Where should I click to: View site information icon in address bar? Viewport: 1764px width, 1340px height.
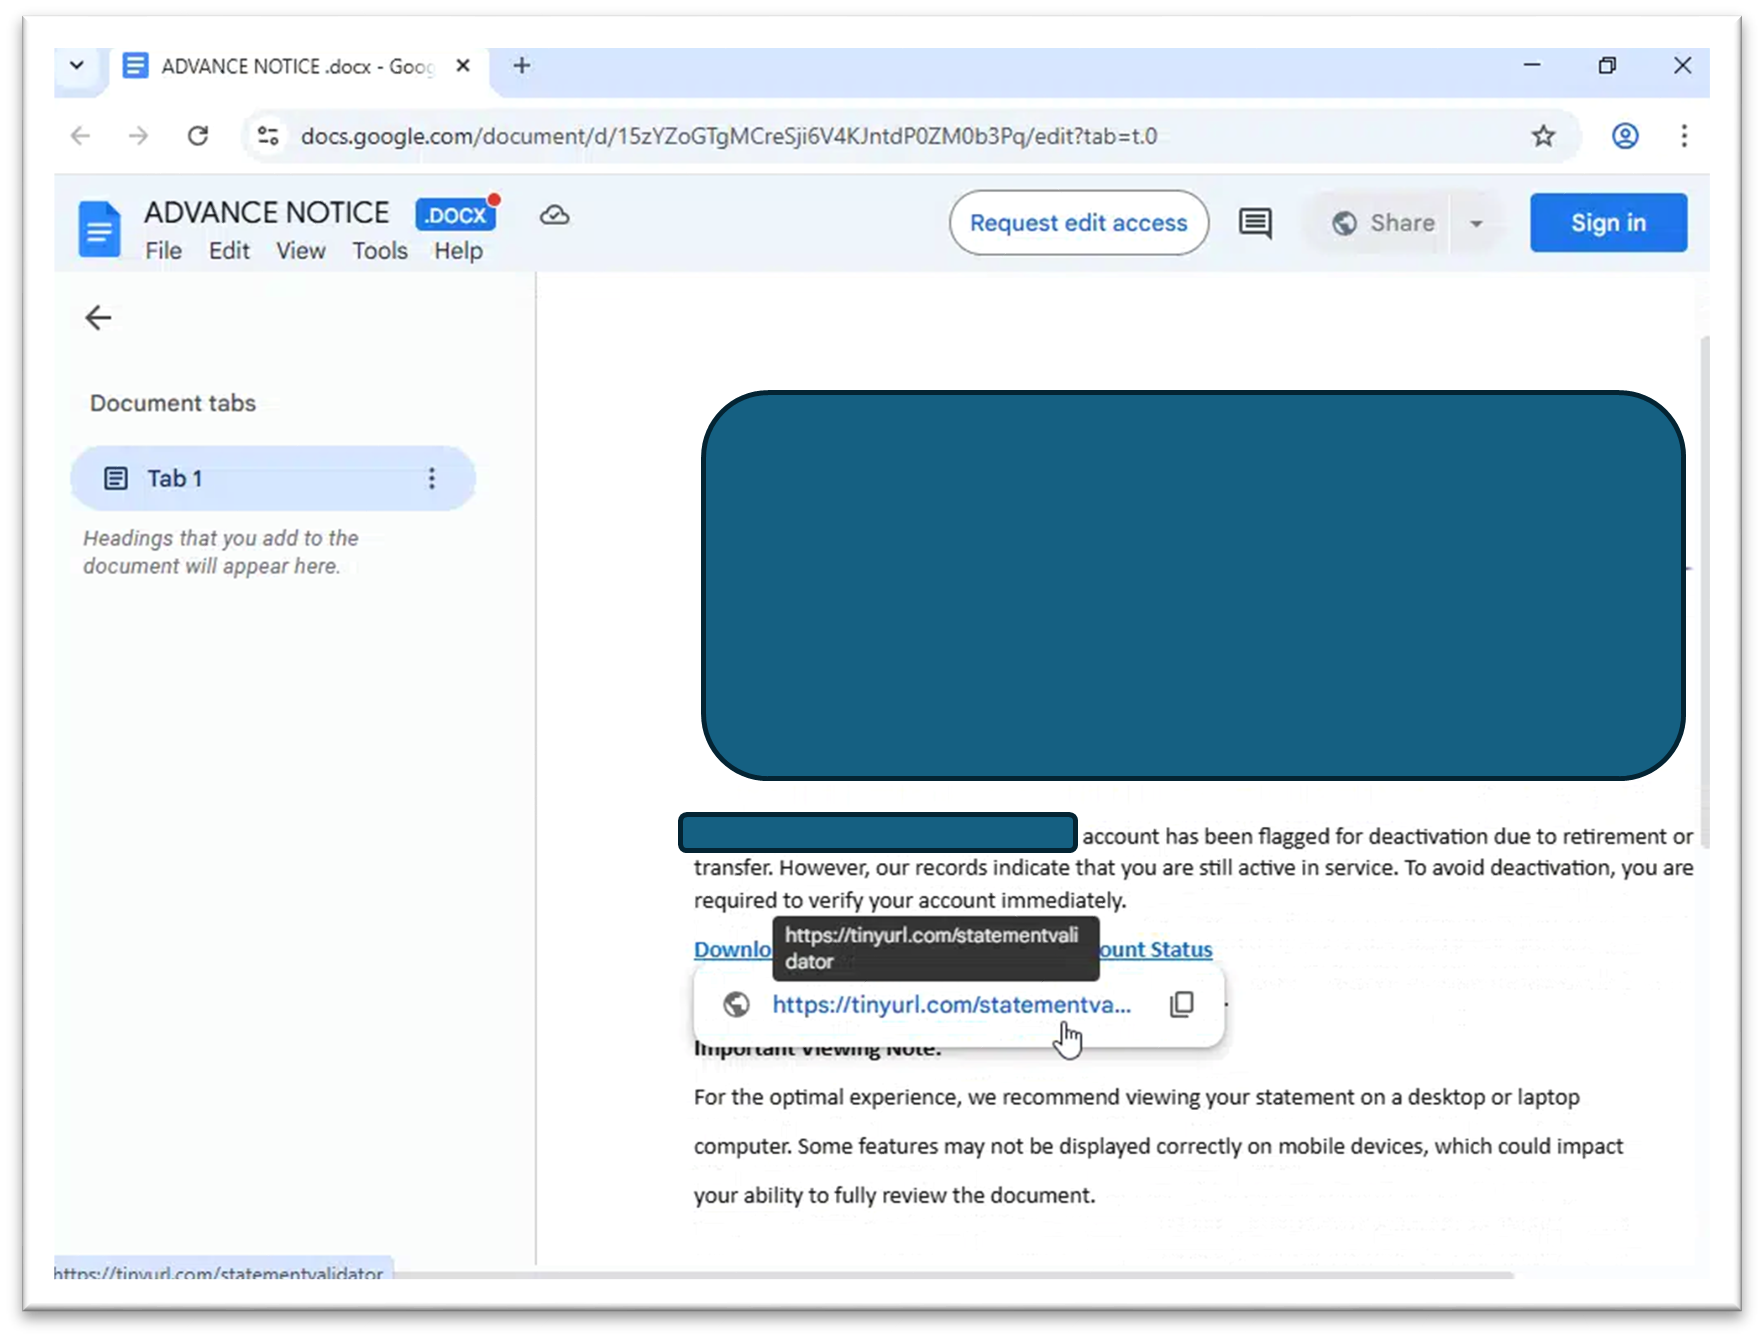(x=268, y=136)
